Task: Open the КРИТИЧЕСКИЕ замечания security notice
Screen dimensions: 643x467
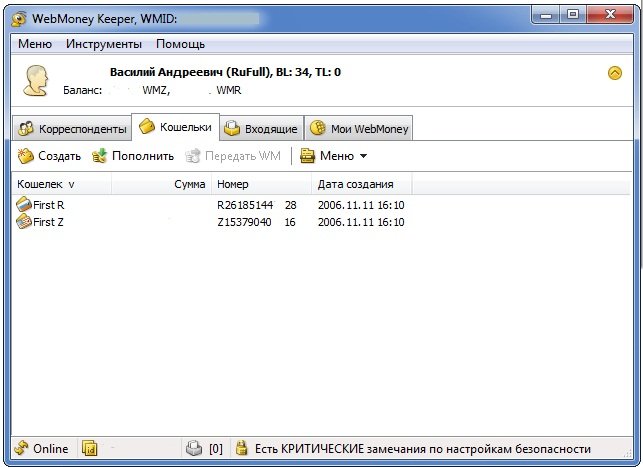Action: [x=423, y=449]
